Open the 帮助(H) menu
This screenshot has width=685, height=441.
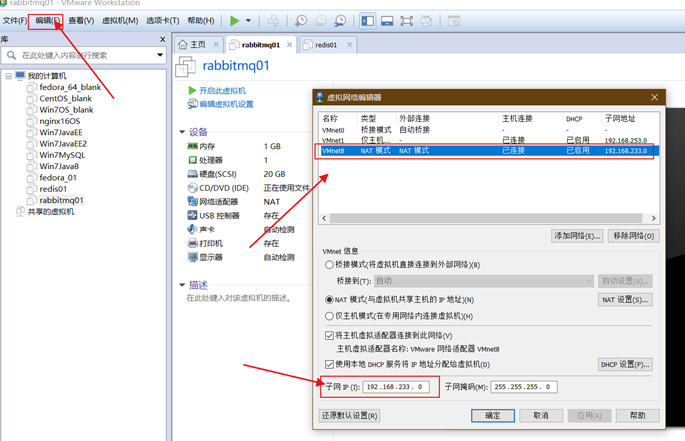[201, 21]
